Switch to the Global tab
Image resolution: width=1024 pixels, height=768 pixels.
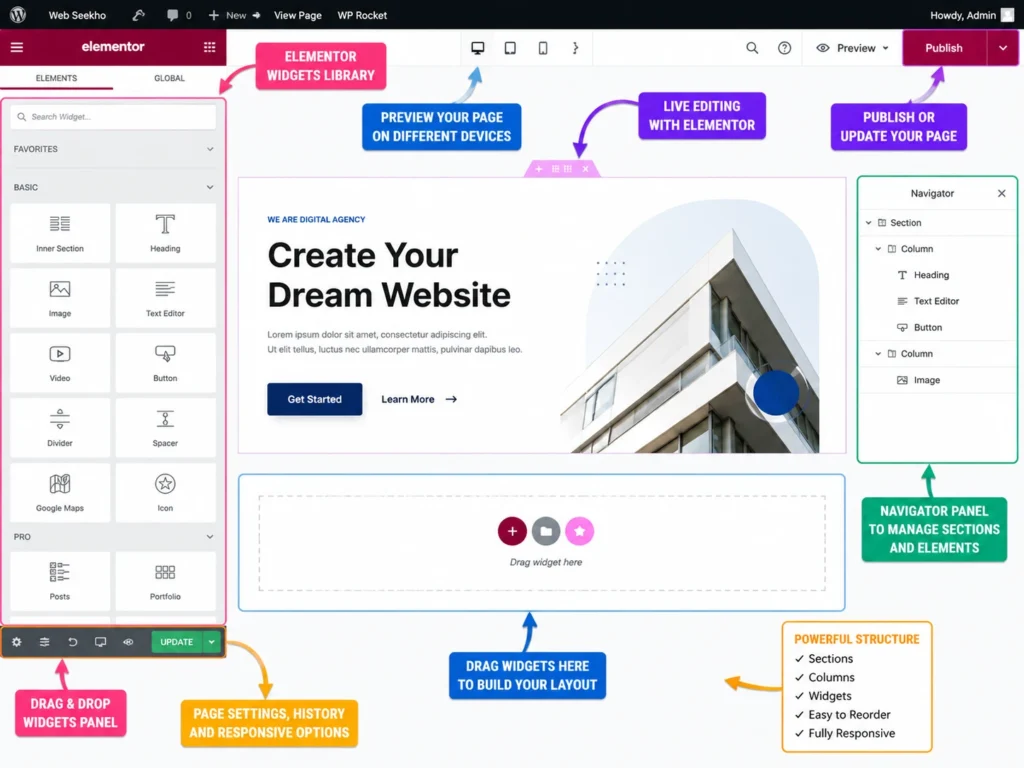click(169, 78)
